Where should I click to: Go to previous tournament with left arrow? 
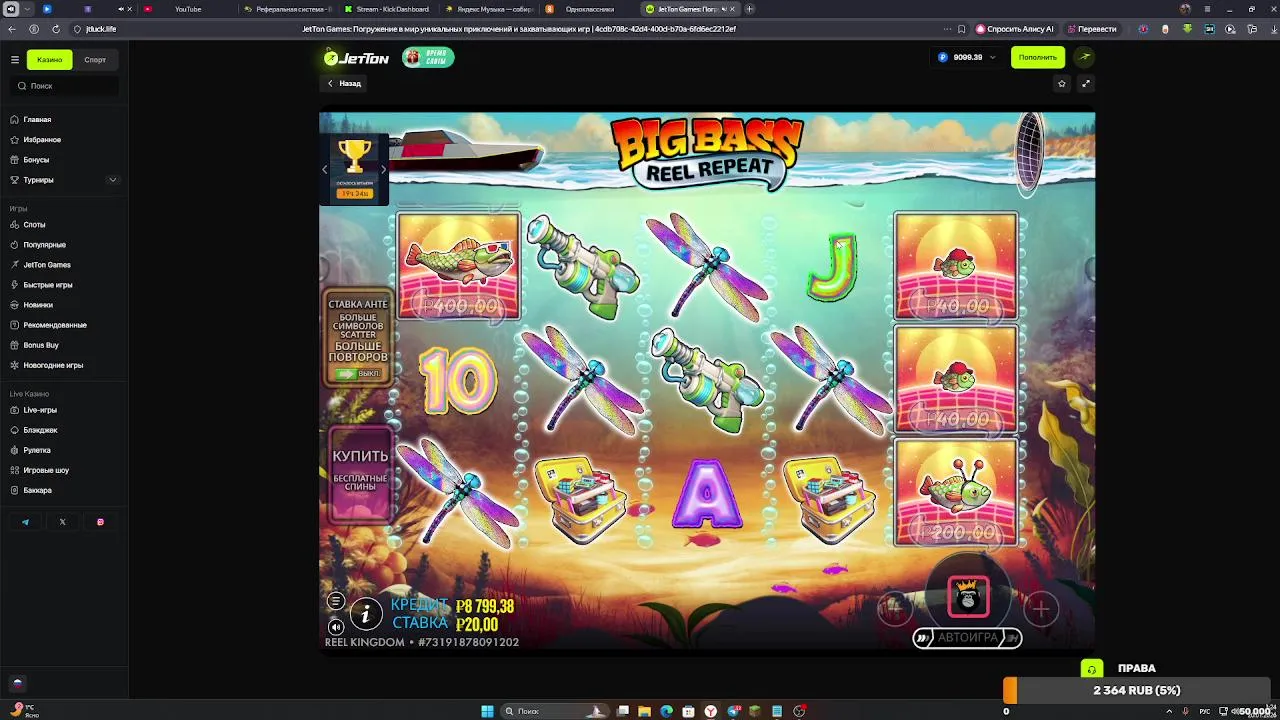pos(324,170)
